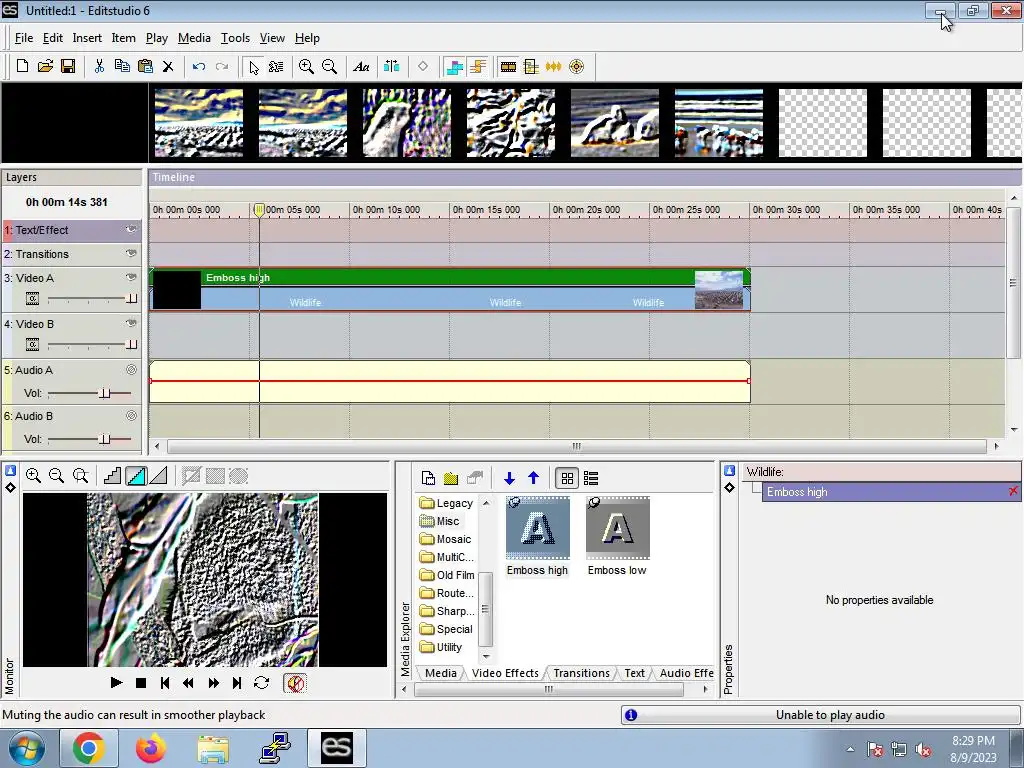Select the arrow pointer tool
Screen dimensions: 1024x768
254,67
